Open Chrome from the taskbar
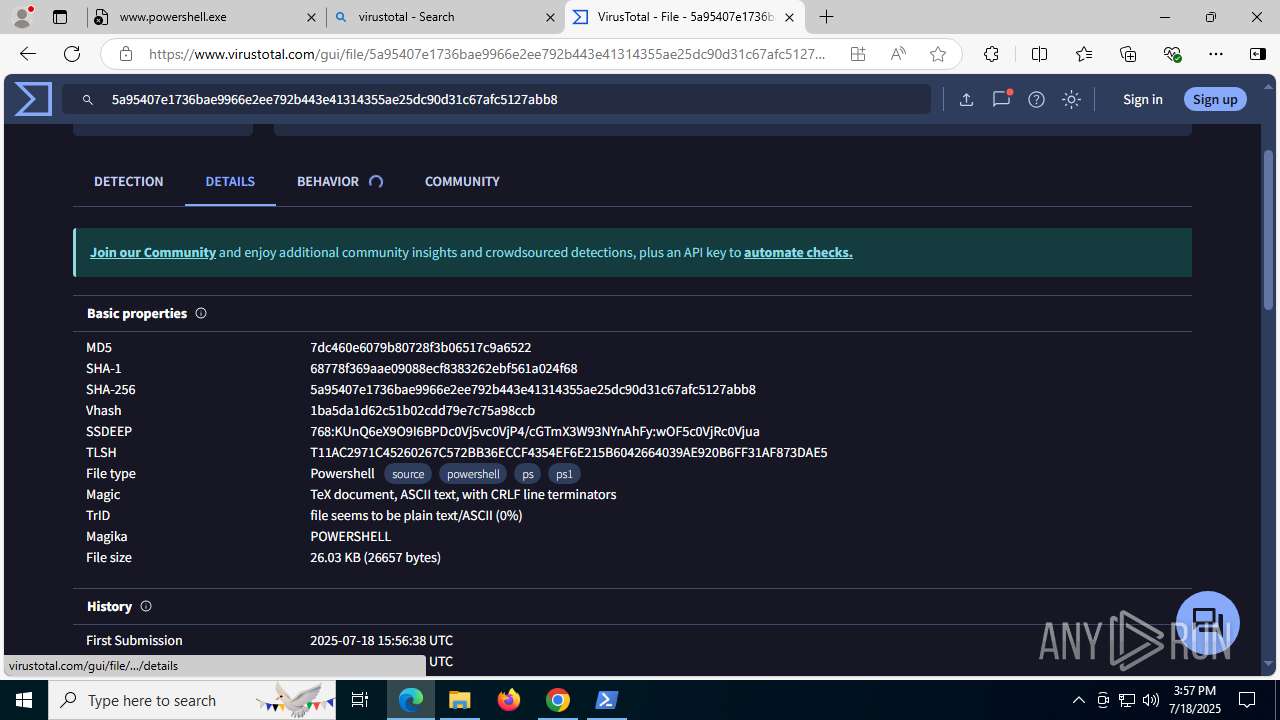Viewport: 1280px width, 720px height. 558,700
